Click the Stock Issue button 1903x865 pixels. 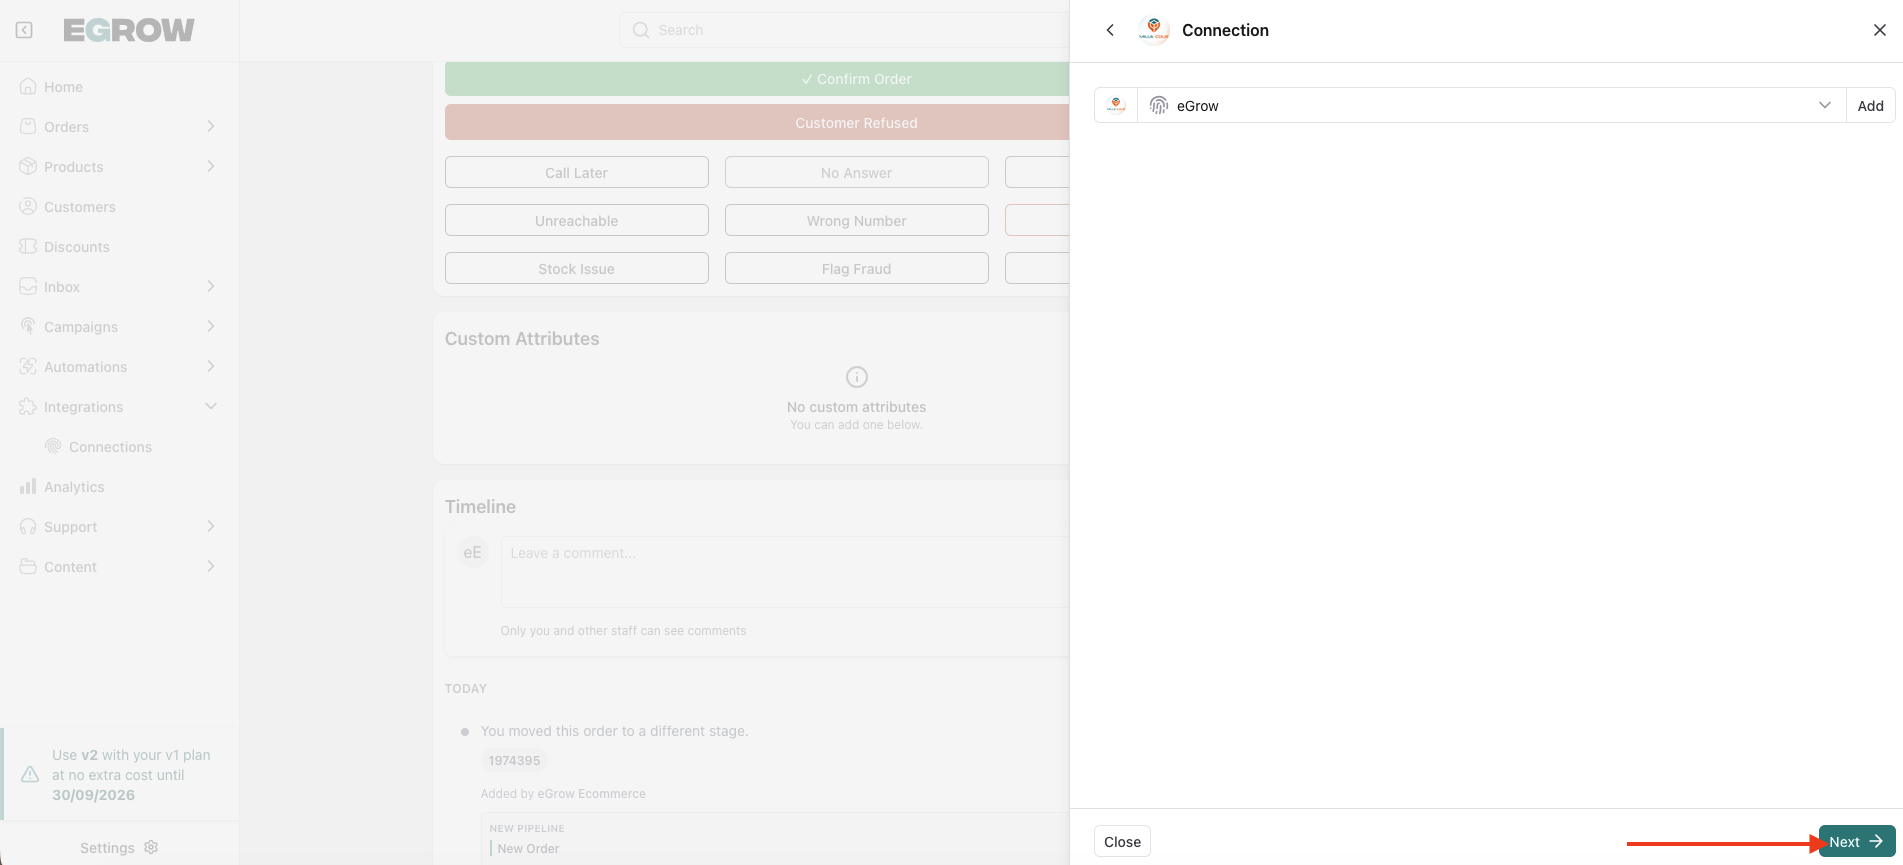(577, 269)
